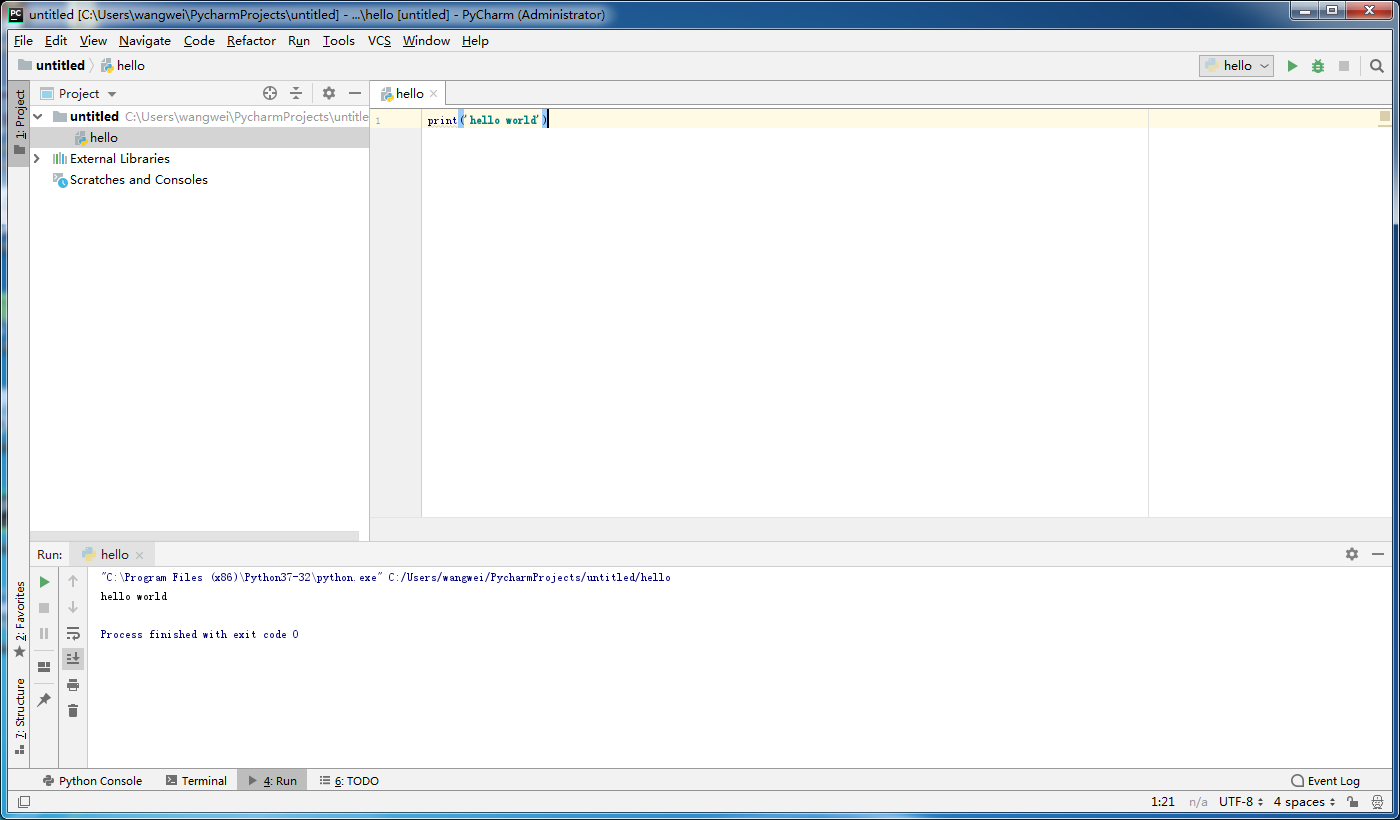
Task: Open the Edit menu
Action: coord(56,41)
